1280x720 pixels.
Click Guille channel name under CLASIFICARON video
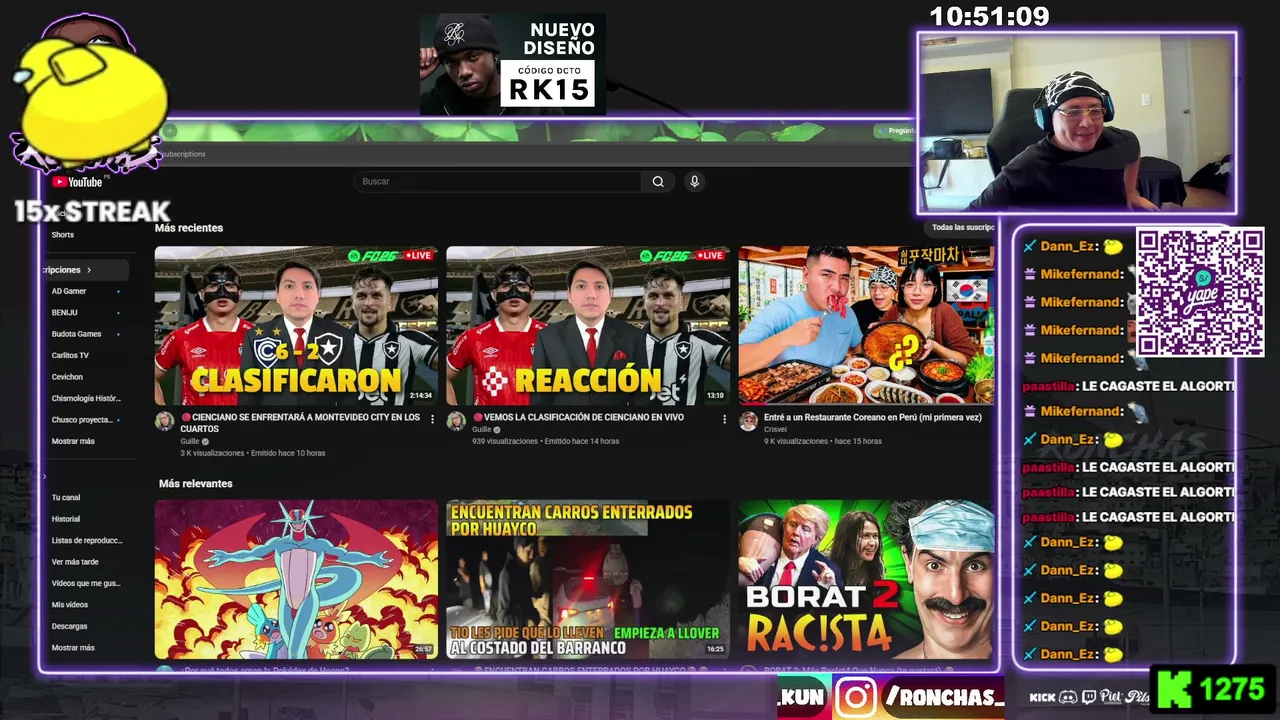click(x=190, y=441)
